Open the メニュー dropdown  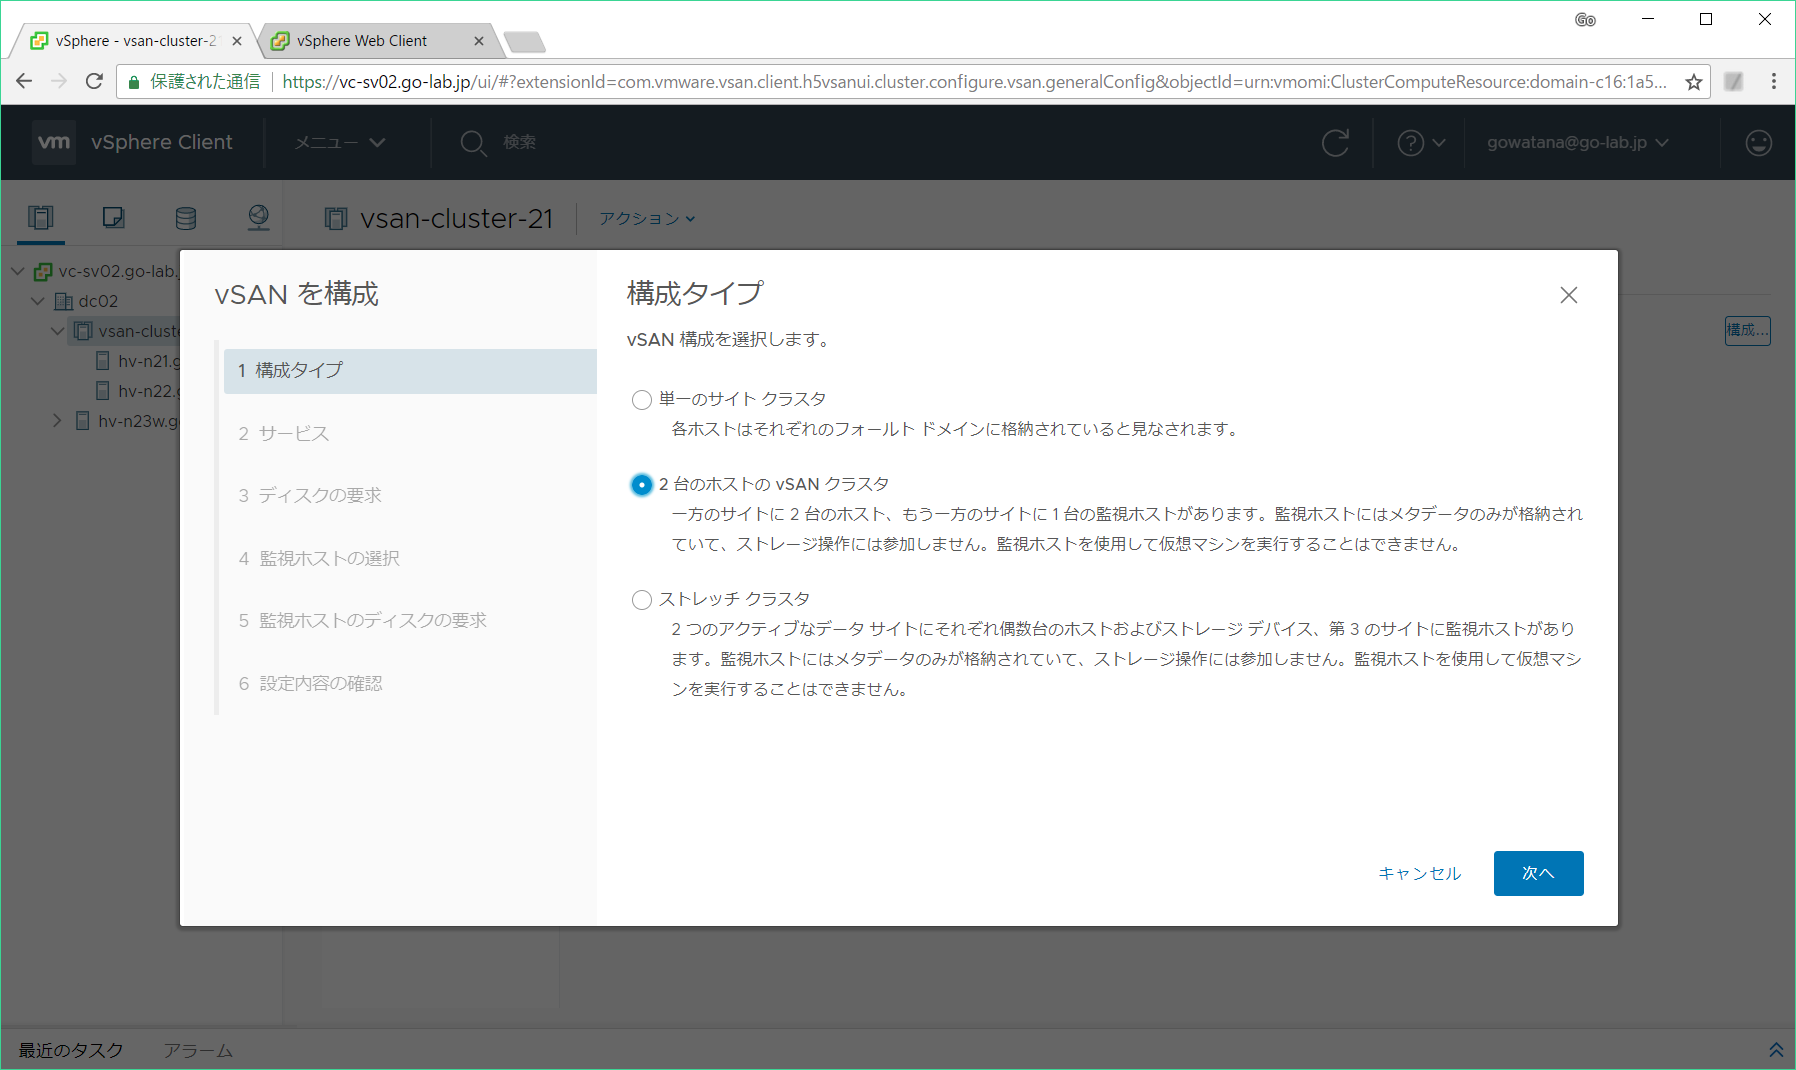pos(340,142)
